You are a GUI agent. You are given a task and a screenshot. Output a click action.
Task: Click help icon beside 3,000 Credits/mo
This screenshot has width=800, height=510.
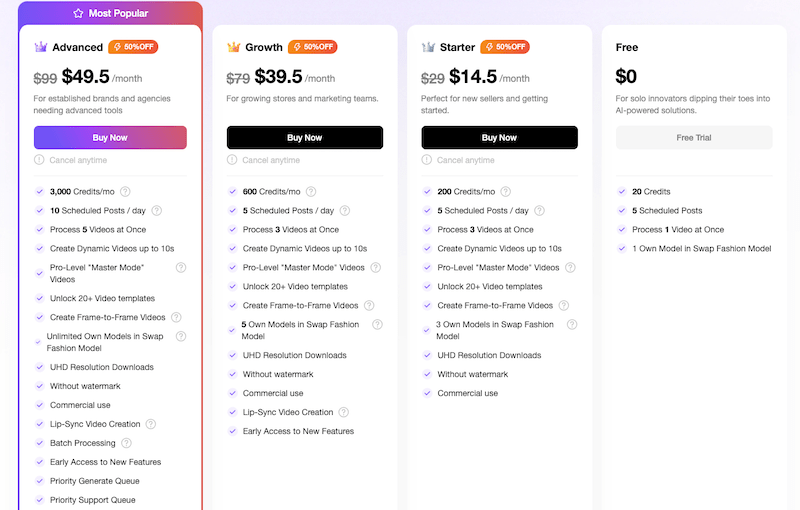tap(125, 192)
